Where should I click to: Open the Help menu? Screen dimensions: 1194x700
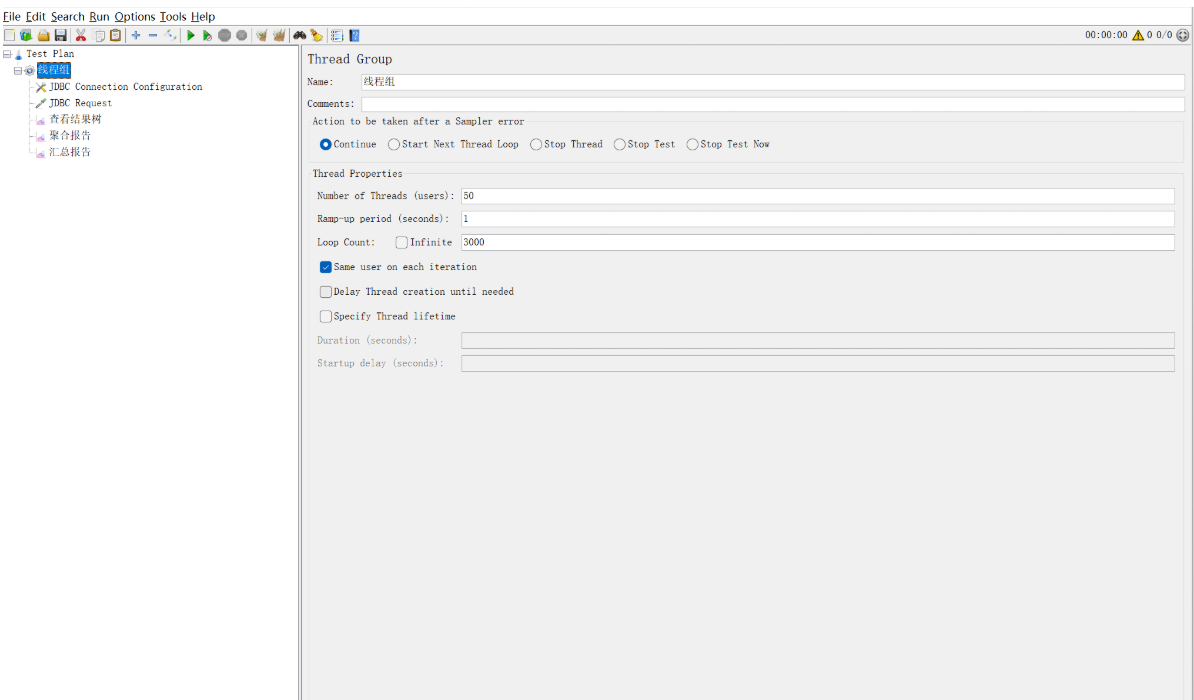203,16
